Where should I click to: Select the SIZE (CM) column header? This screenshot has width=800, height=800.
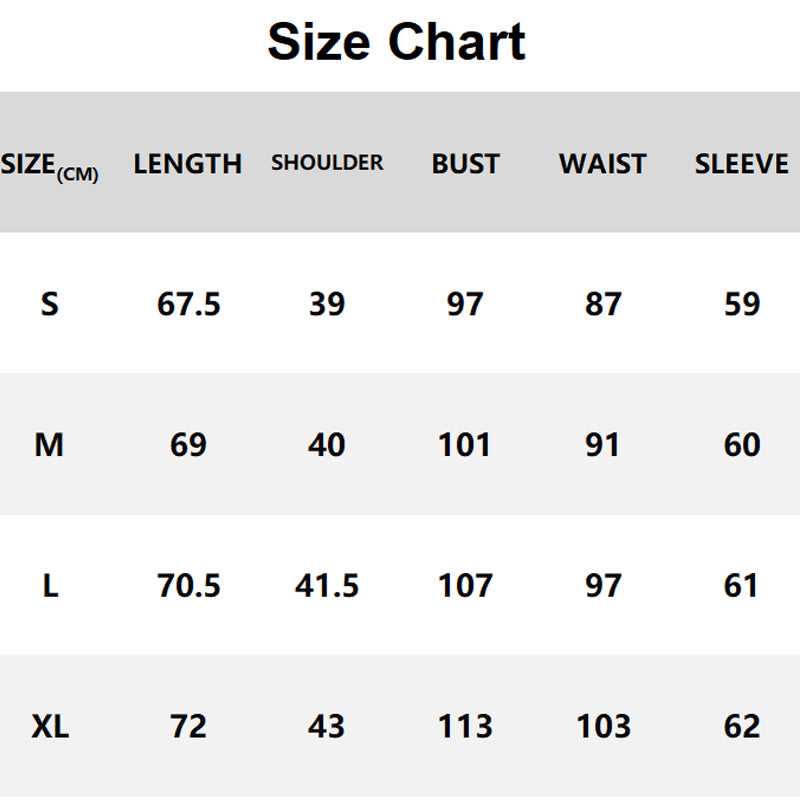coord(50,166)
